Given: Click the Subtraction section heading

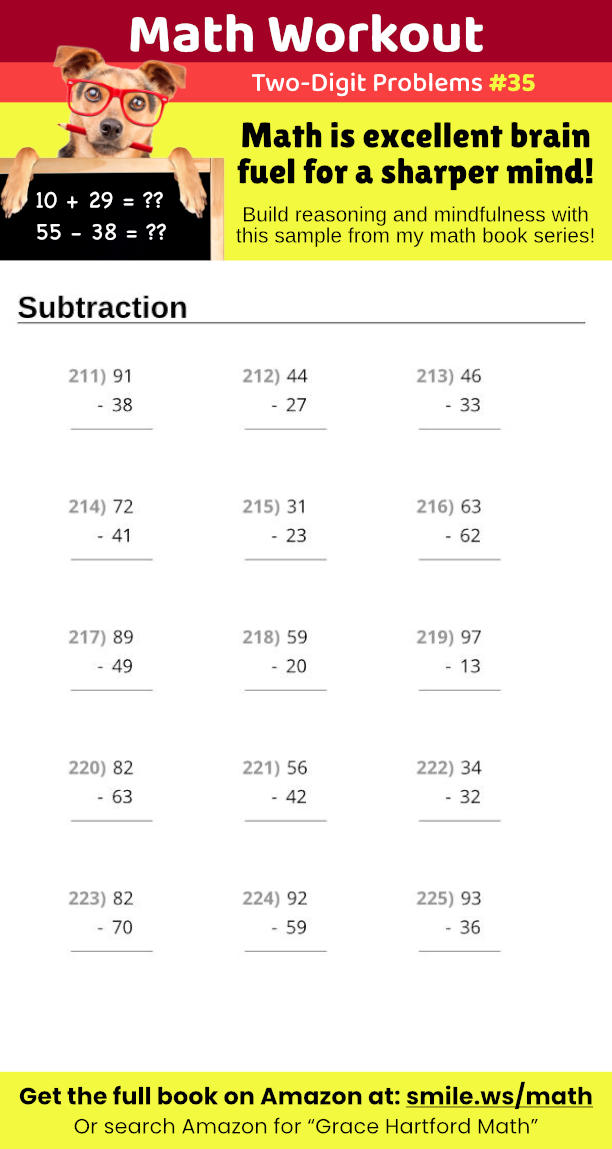Looking at the screenshot, I should (x=103, y=308).
